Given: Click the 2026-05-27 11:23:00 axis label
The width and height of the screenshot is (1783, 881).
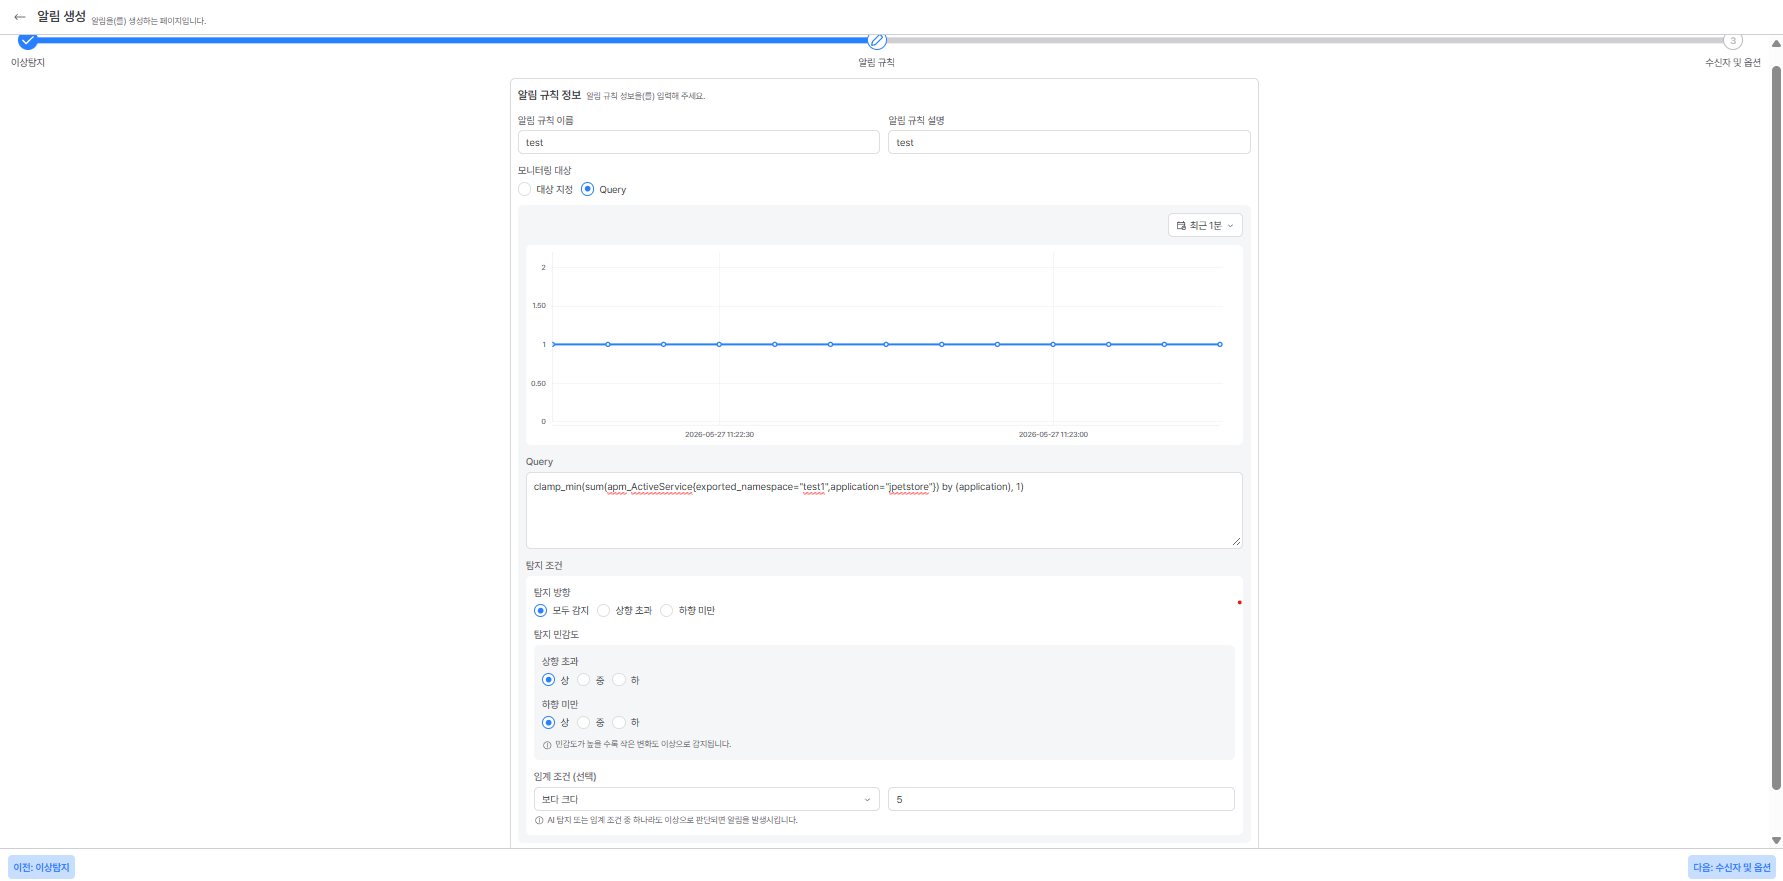Looking at the screenshot, I should (1053, 434).
